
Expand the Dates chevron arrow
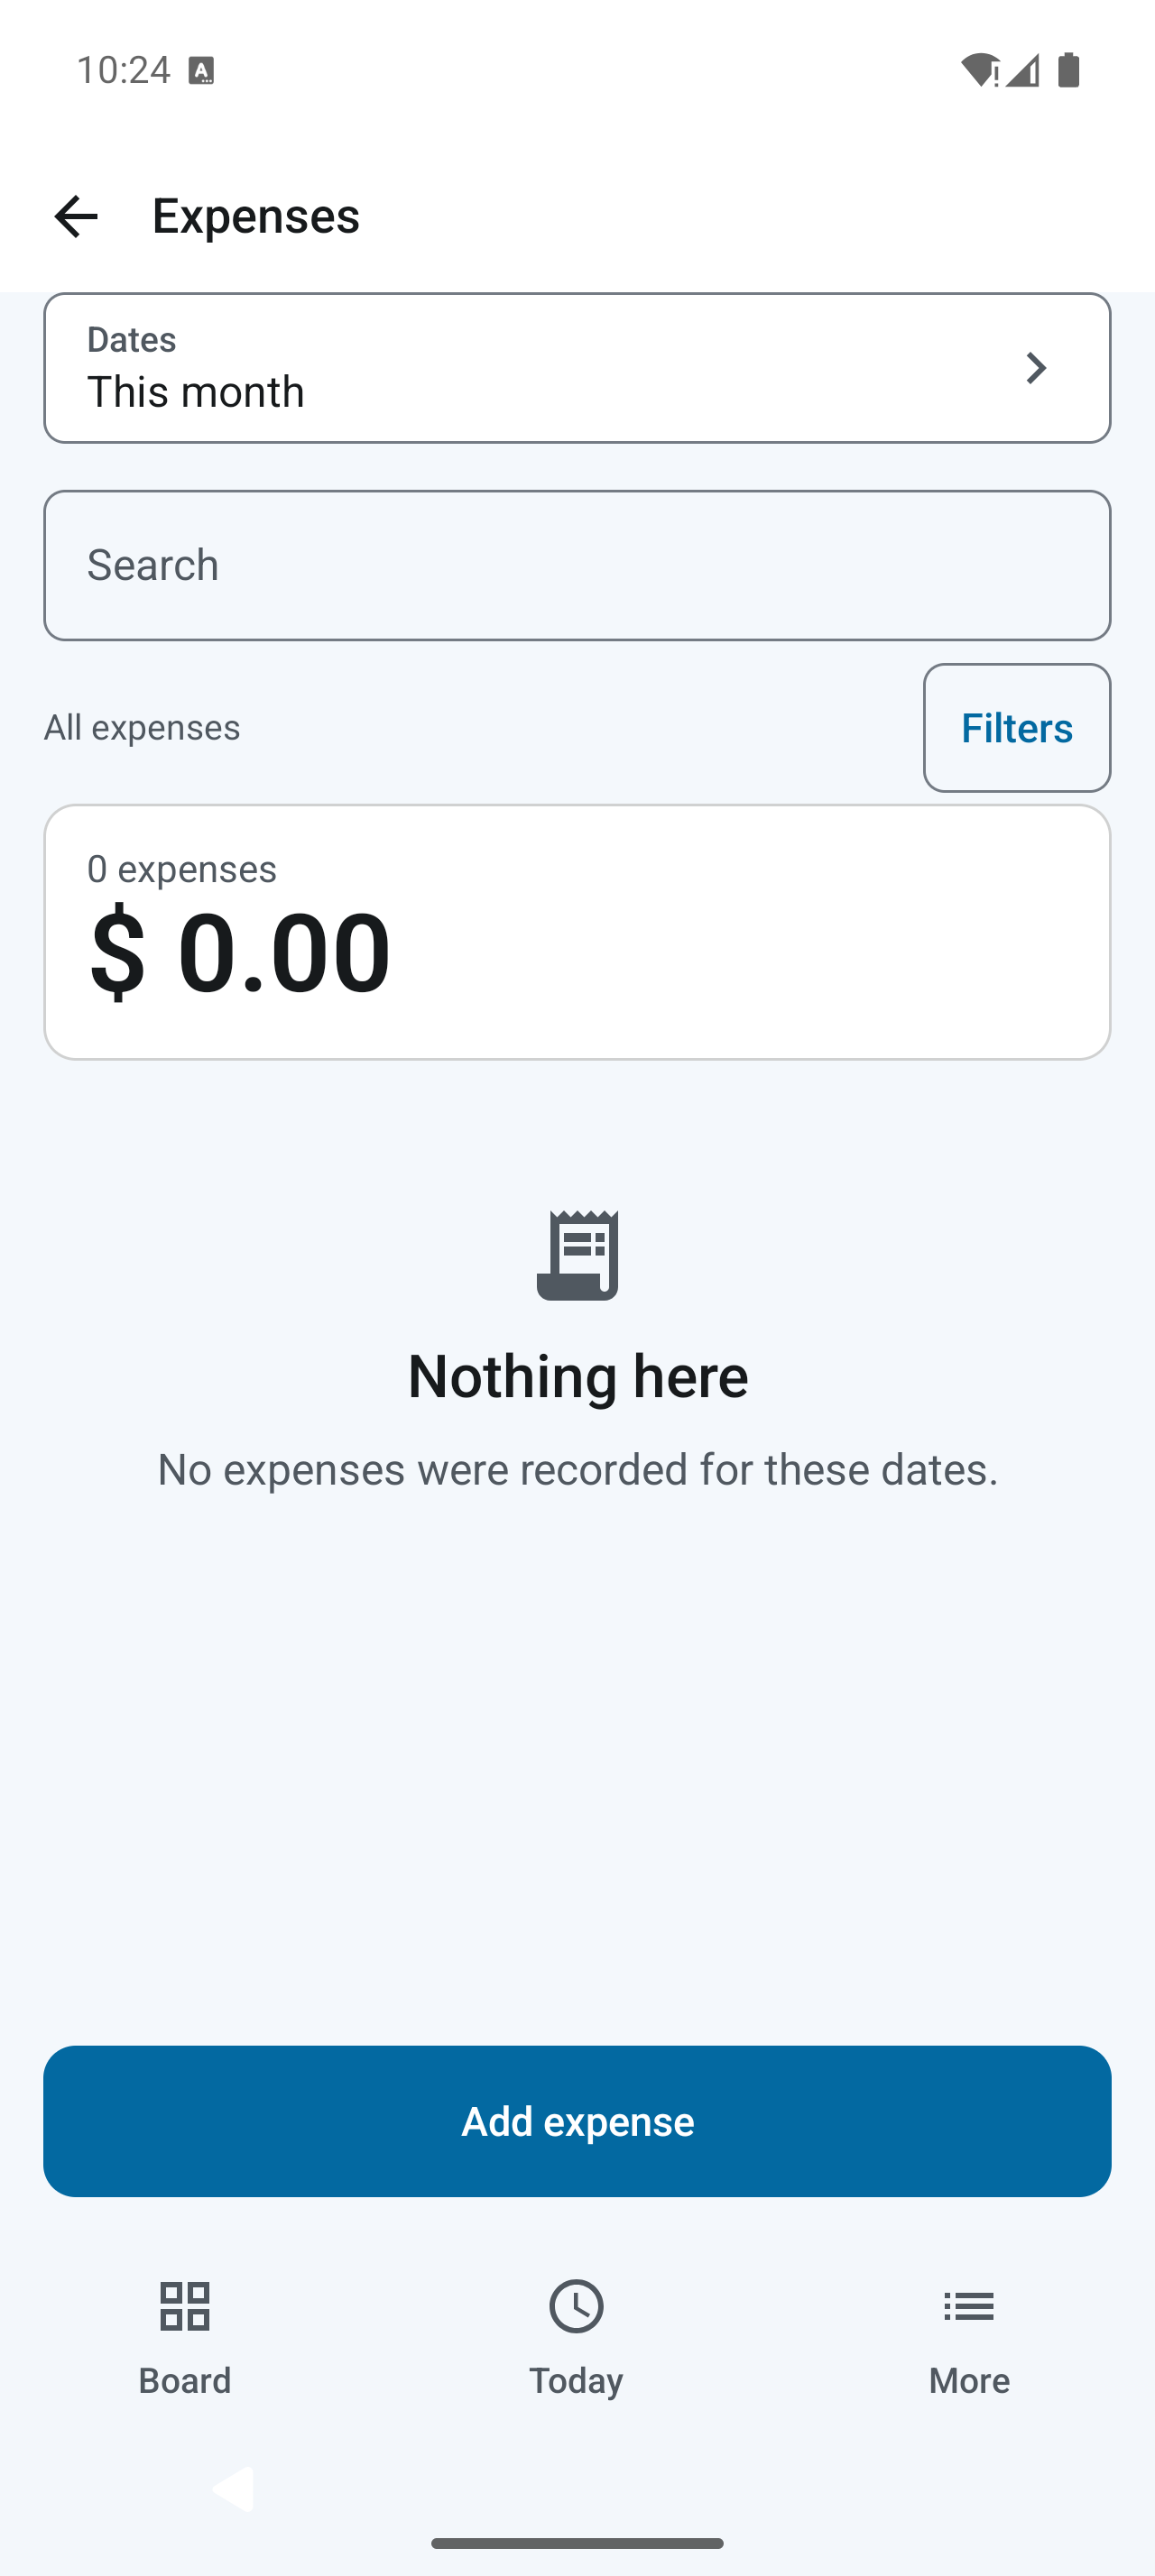click(x=1037, y=368)
